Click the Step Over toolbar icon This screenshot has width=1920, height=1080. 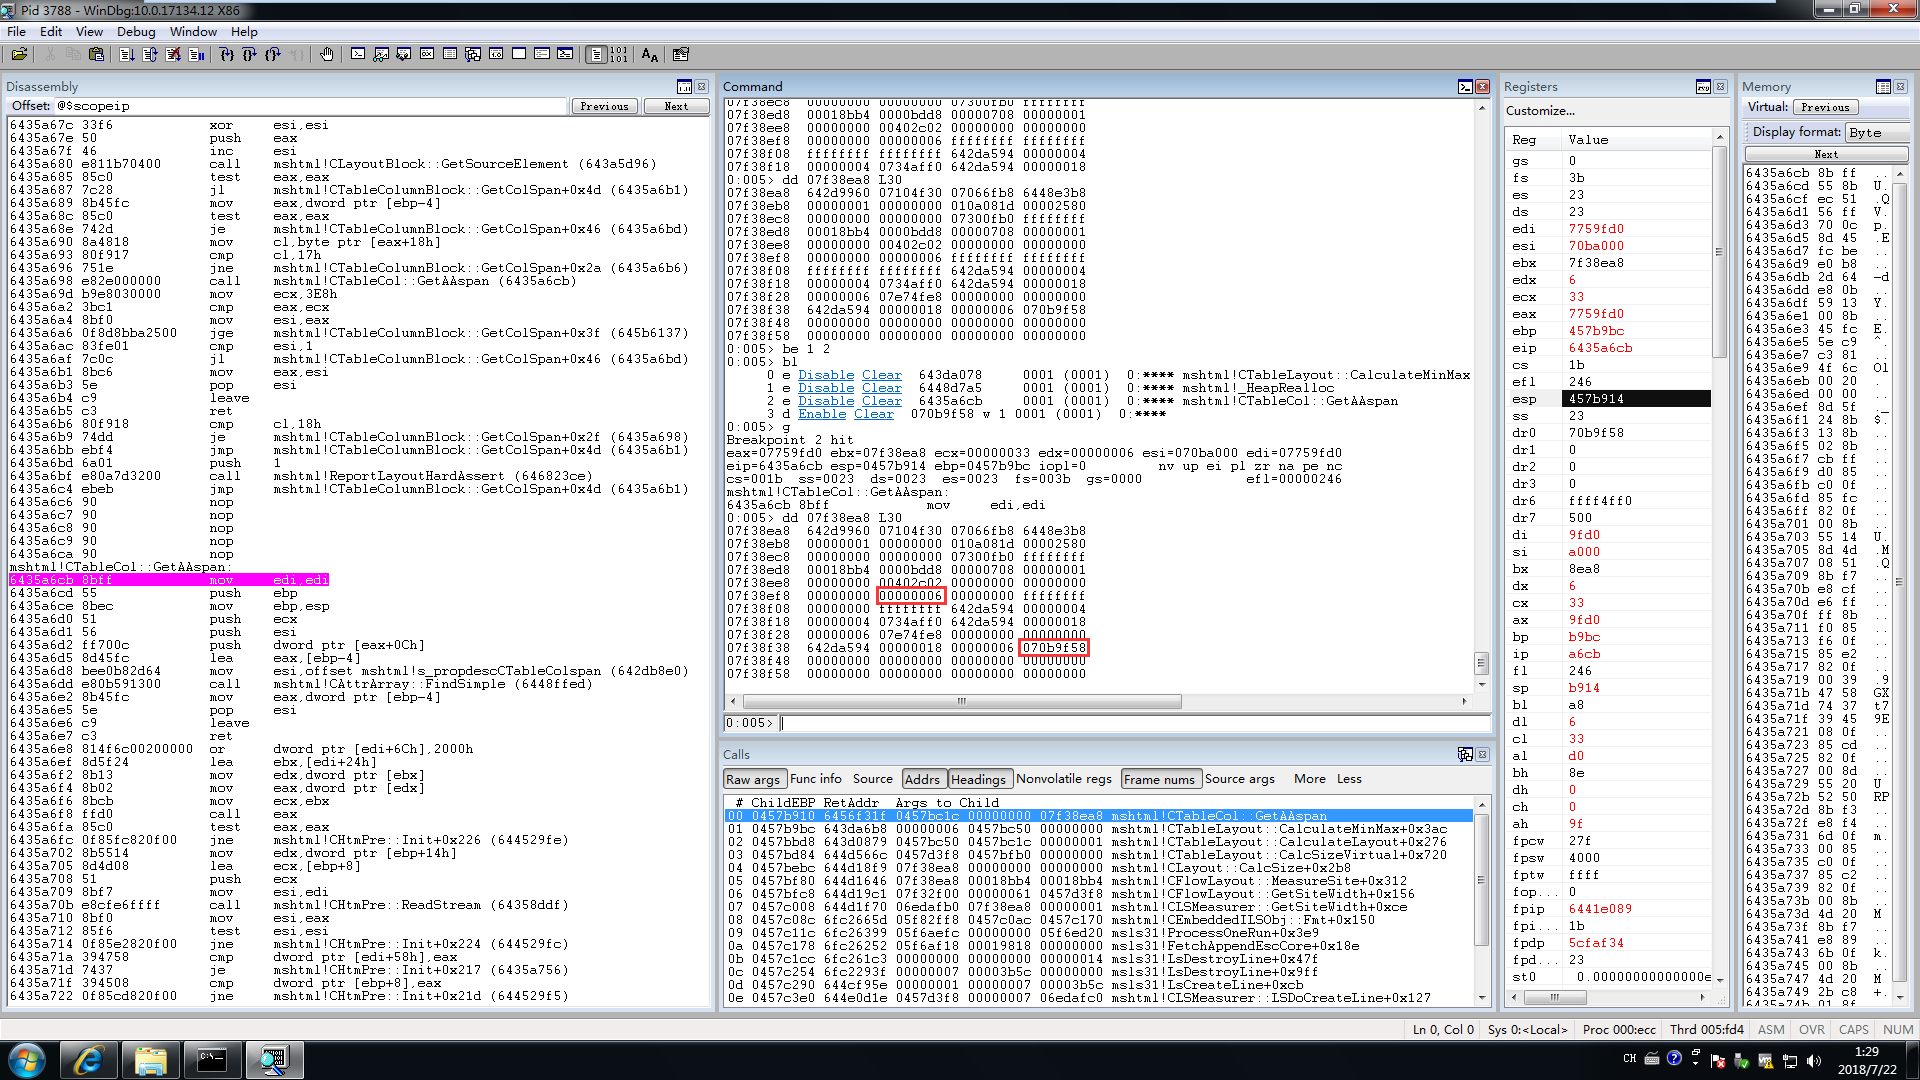[250, 55]
